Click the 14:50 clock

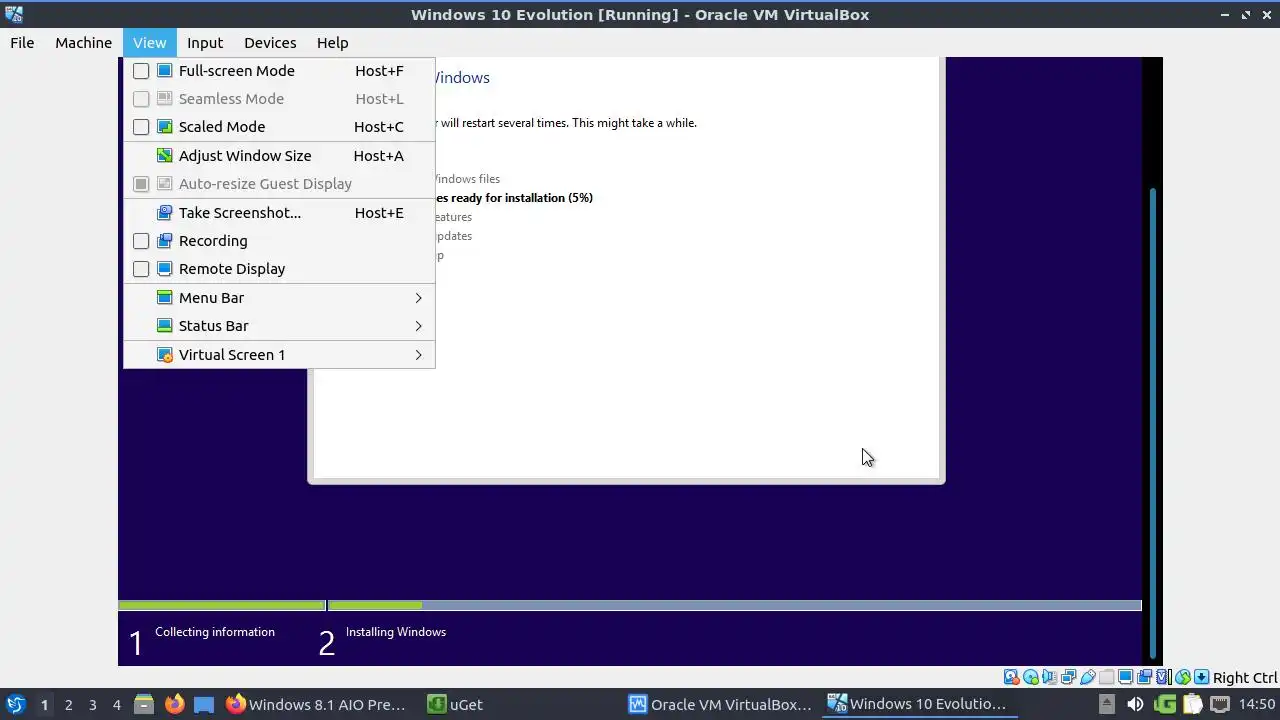pyautogui.click(x=1257, y=704)
